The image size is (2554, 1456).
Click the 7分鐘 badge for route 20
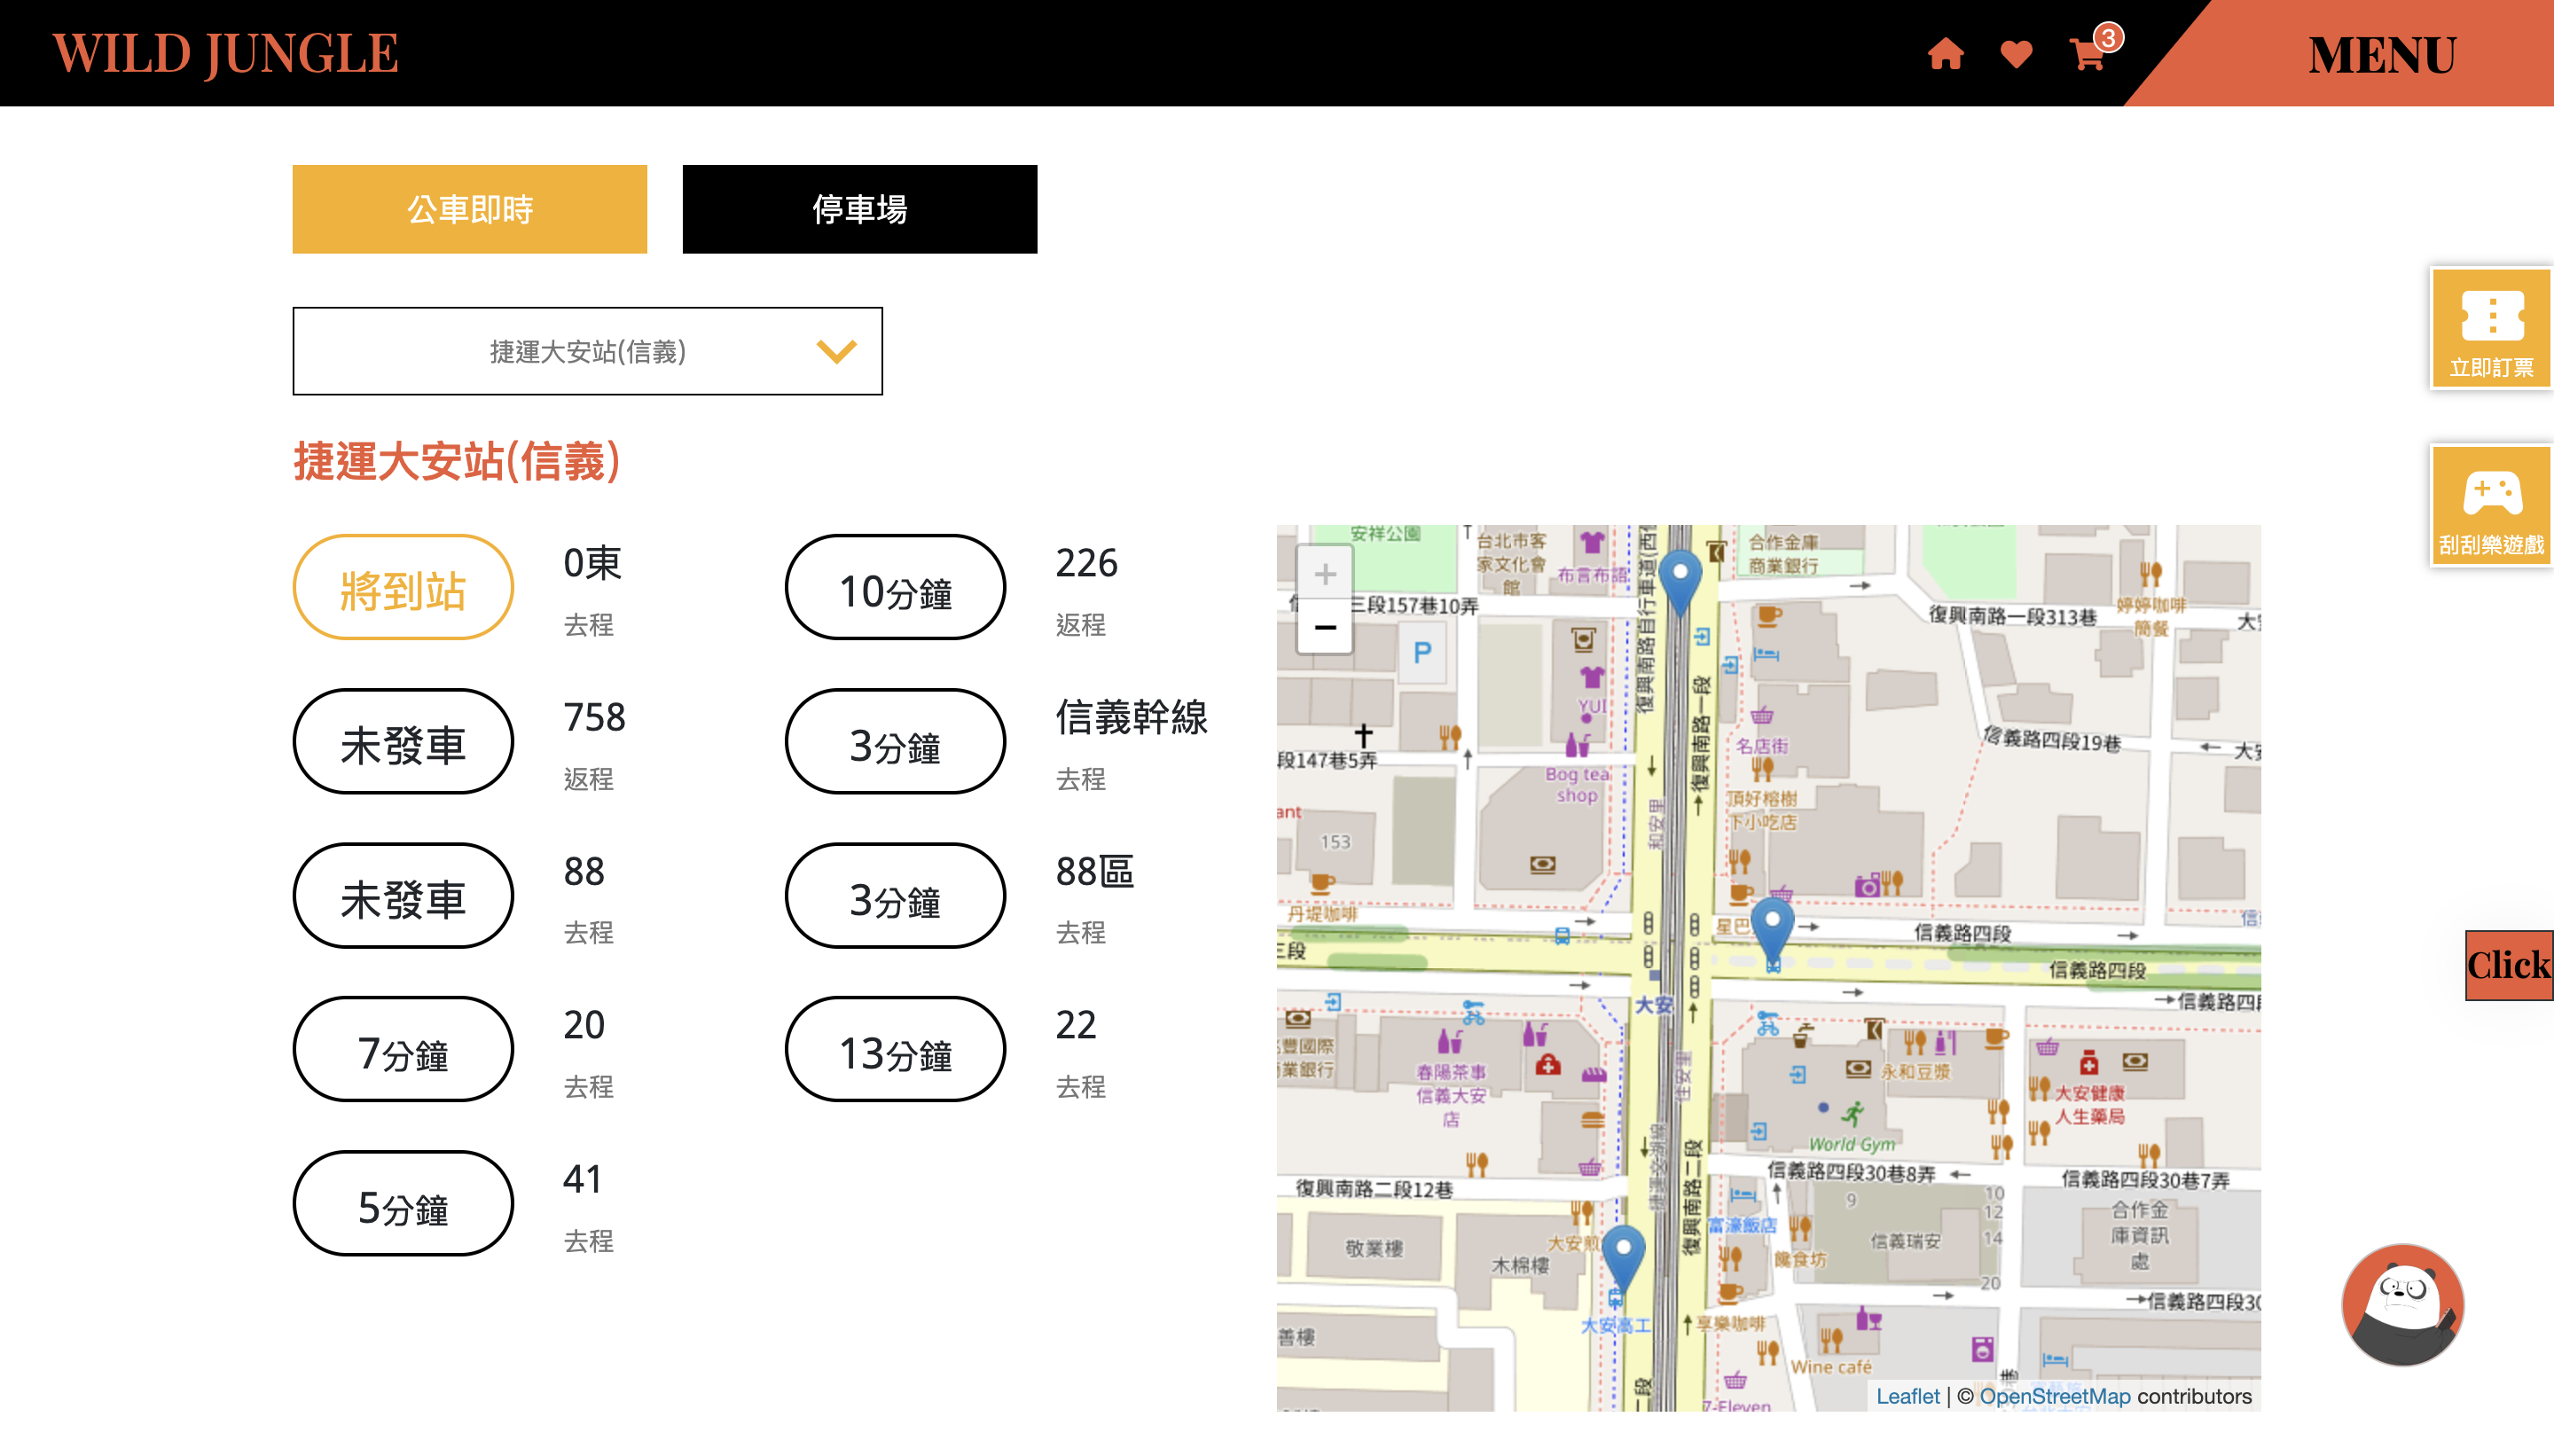point(403,1050)
